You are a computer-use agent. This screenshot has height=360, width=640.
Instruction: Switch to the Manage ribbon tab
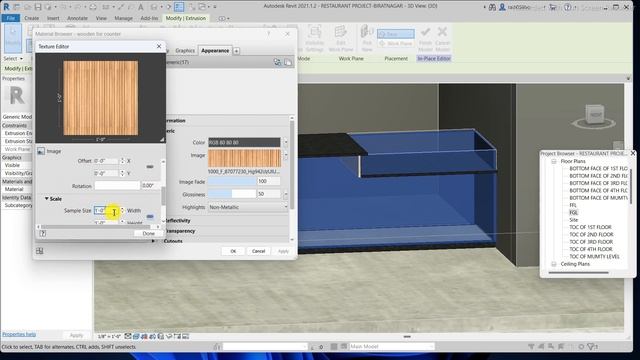123,18
